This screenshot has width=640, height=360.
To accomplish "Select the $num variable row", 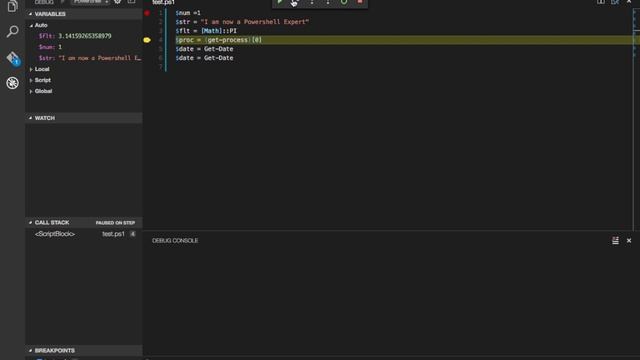I will (x=84, y=47).
